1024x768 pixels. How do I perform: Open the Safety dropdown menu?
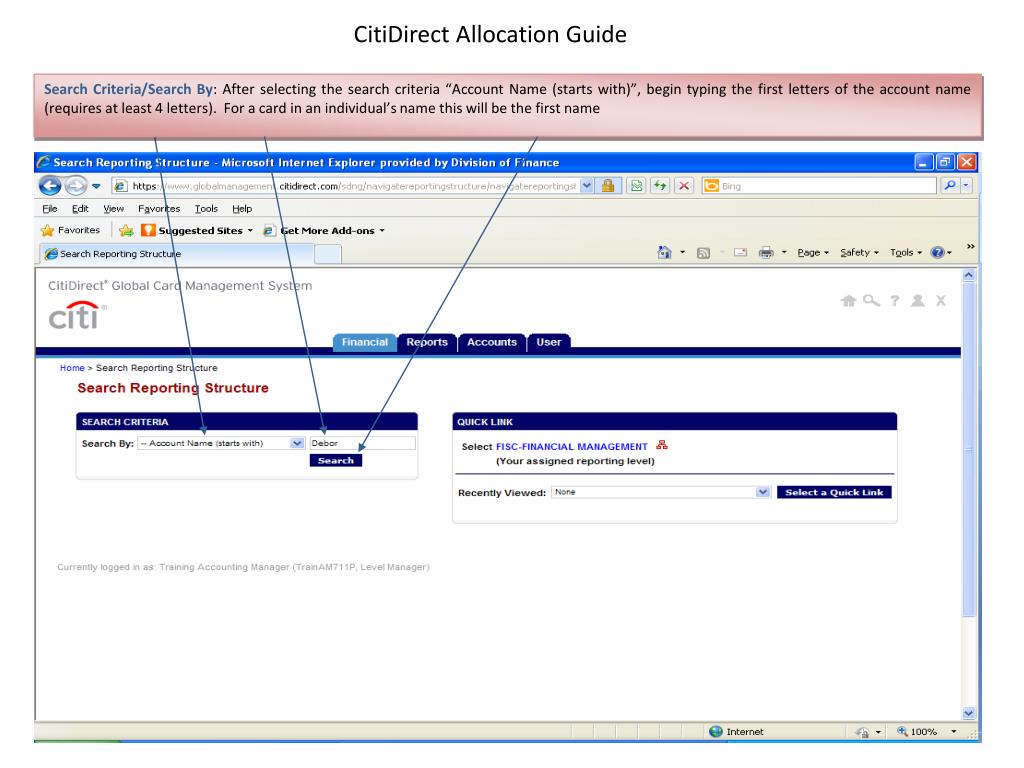tap(859, 253)
